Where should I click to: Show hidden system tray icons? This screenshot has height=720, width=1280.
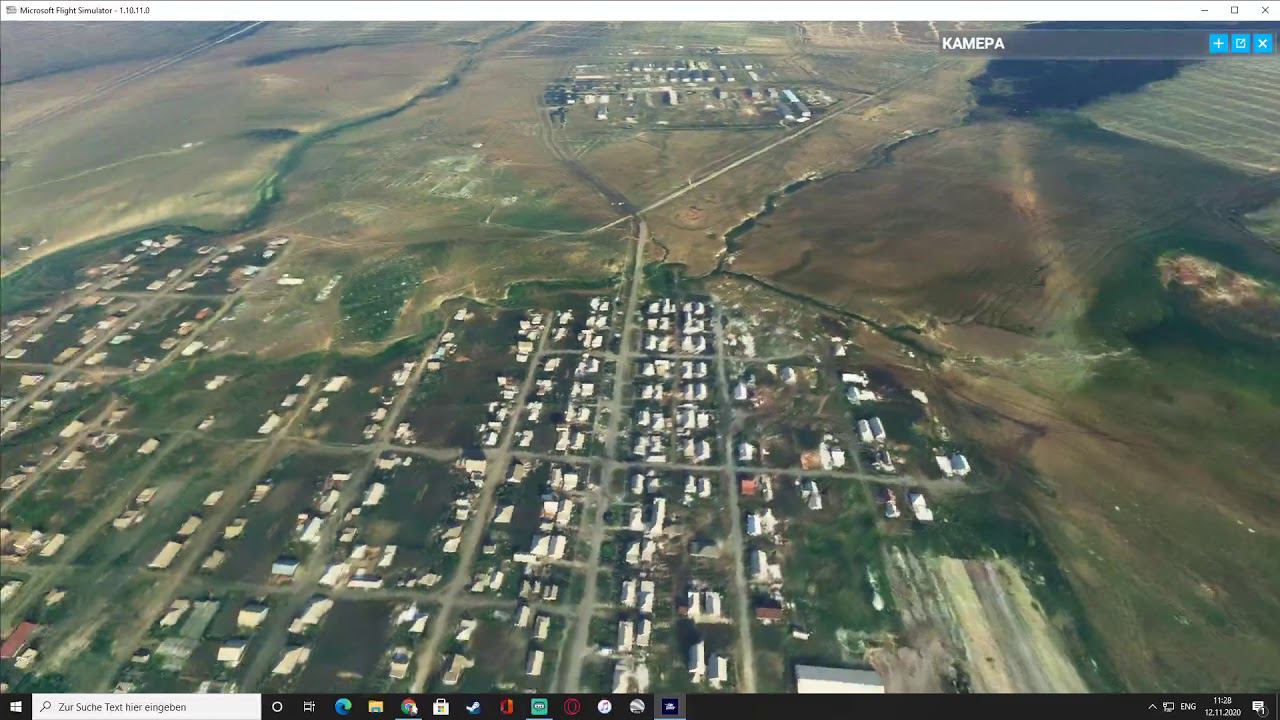tap(1152, 707)
